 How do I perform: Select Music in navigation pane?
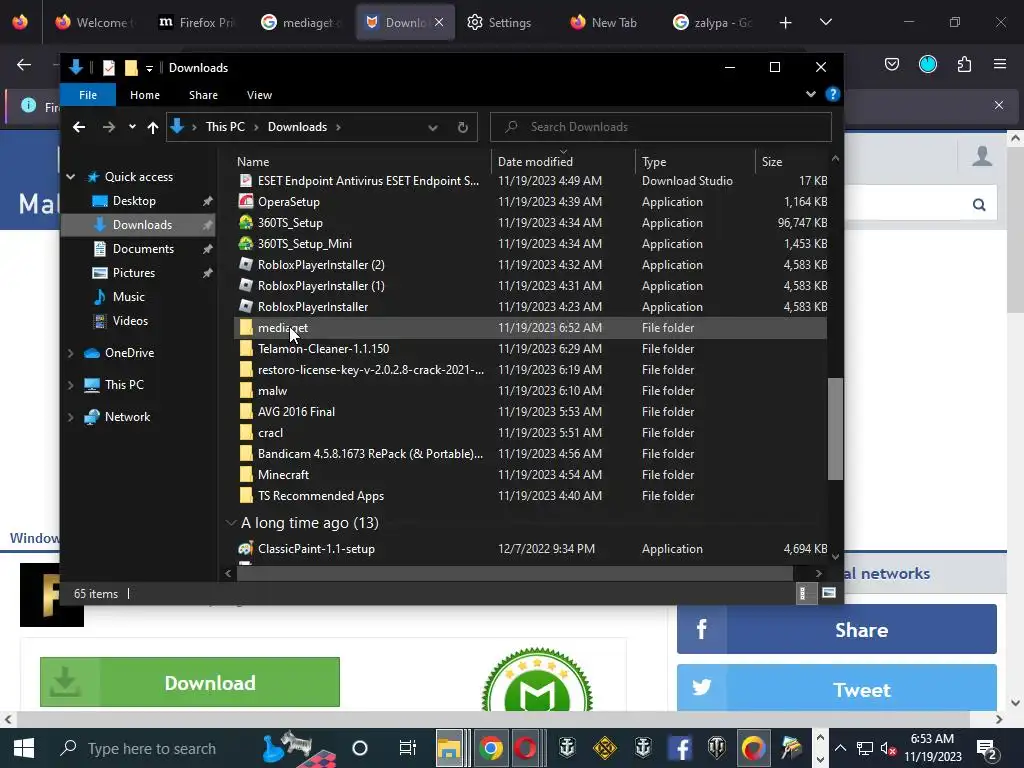(129, 296)
